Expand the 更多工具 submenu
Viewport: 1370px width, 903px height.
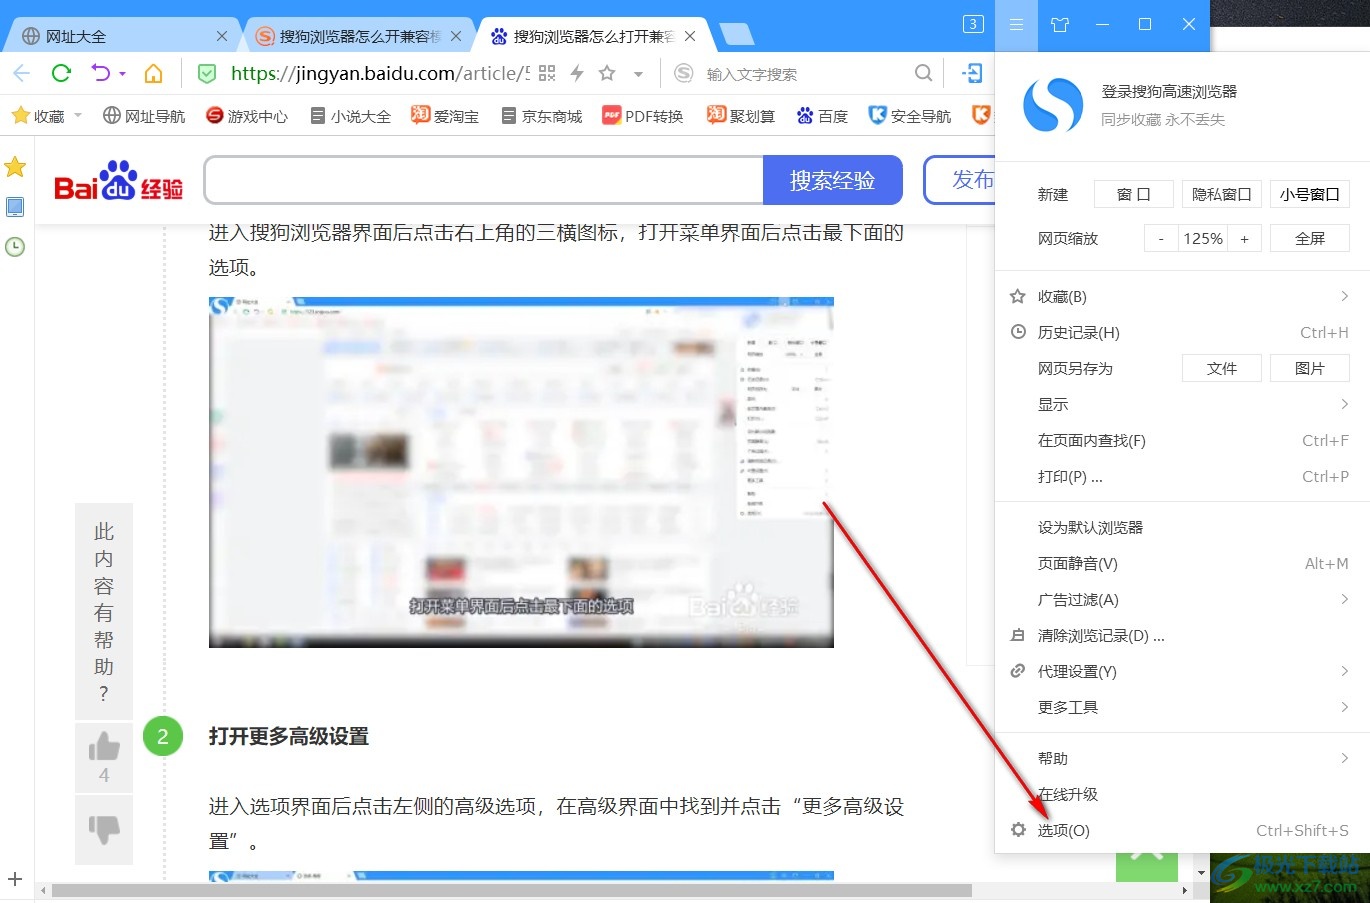coord(1344,707)
